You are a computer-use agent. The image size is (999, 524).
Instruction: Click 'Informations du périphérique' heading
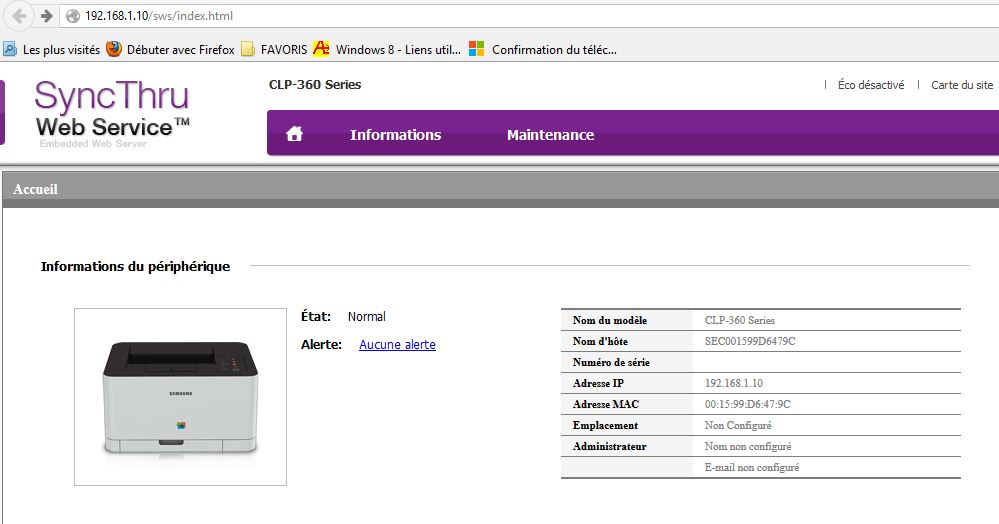(135, 266)
